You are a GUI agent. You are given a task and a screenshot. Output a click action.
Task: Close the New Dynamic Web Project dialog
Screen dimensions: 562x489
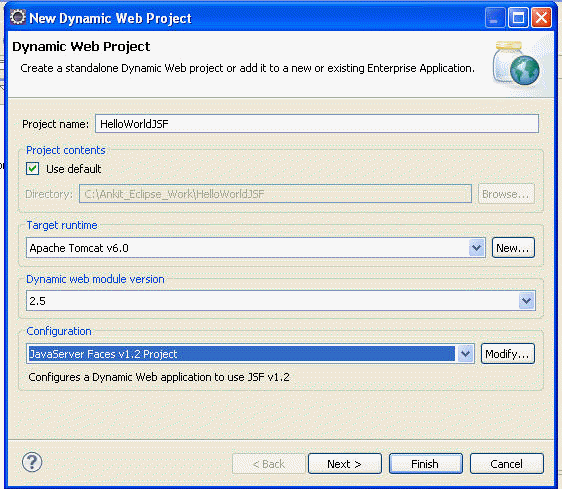point(541,18)
